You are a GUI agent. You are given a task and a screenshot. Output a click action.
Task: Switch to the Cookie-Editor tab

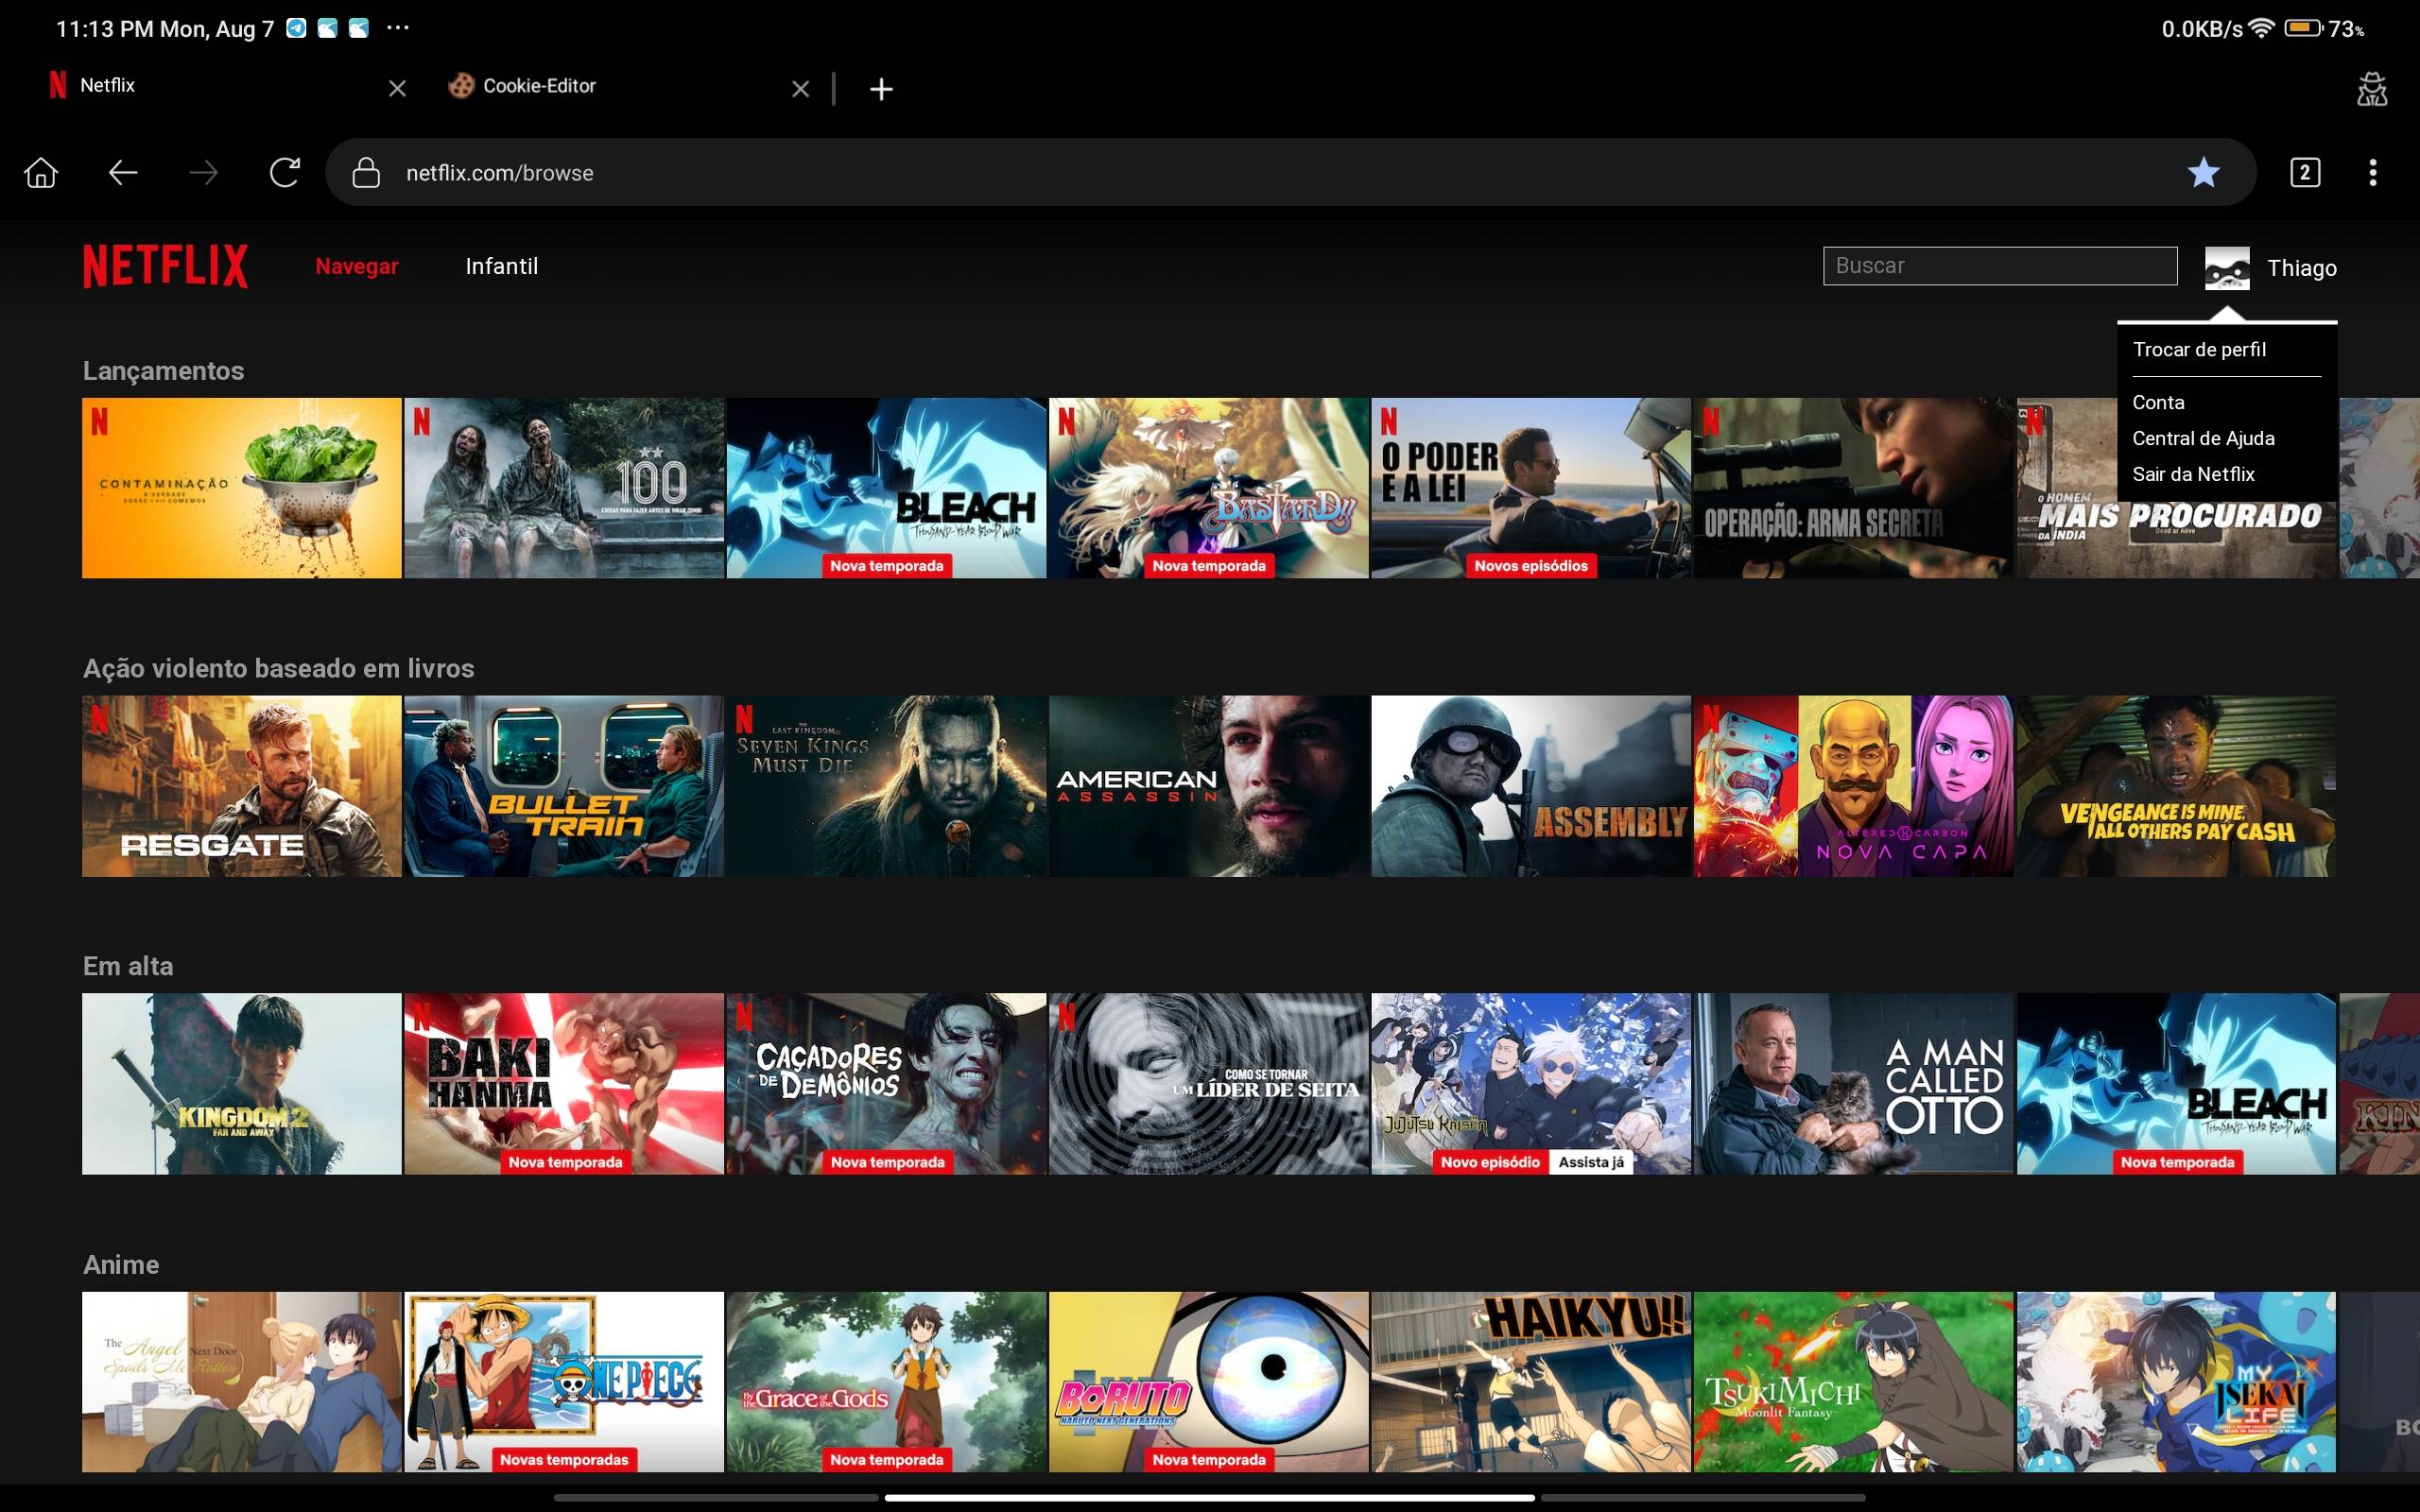540,87
